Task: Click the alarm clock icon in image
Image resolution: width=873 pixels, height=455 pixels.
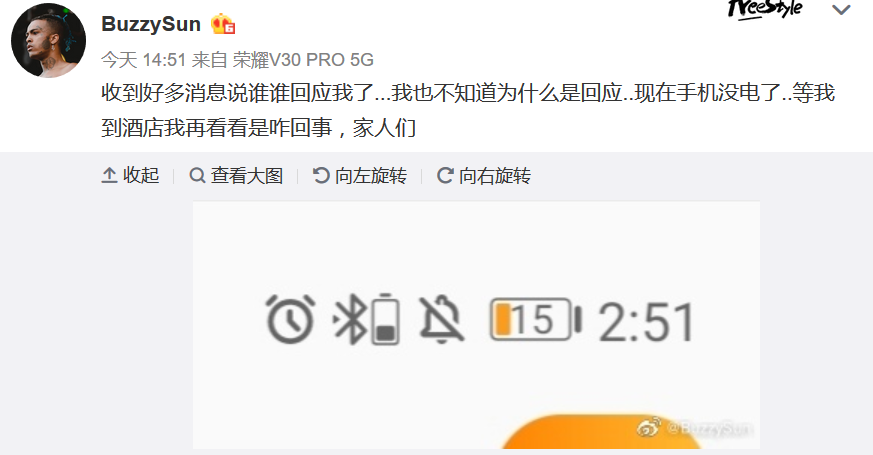Action: [290, 319]
